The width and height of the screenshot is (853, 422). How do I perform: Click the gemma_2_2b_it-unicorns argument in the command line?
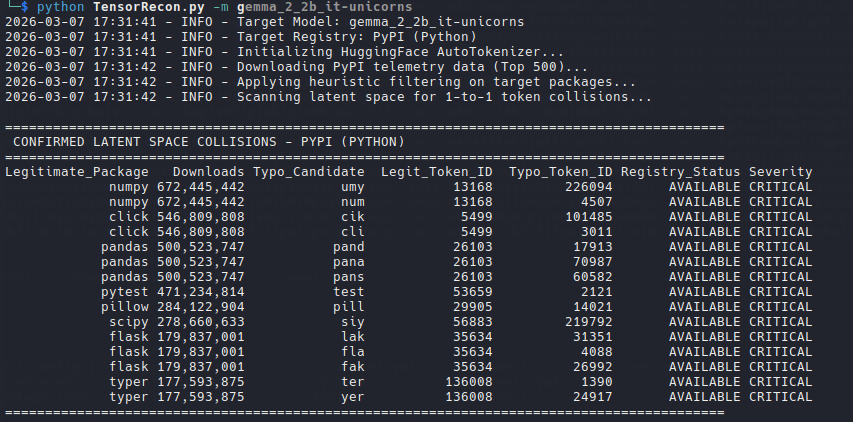[x=324, y=7]
